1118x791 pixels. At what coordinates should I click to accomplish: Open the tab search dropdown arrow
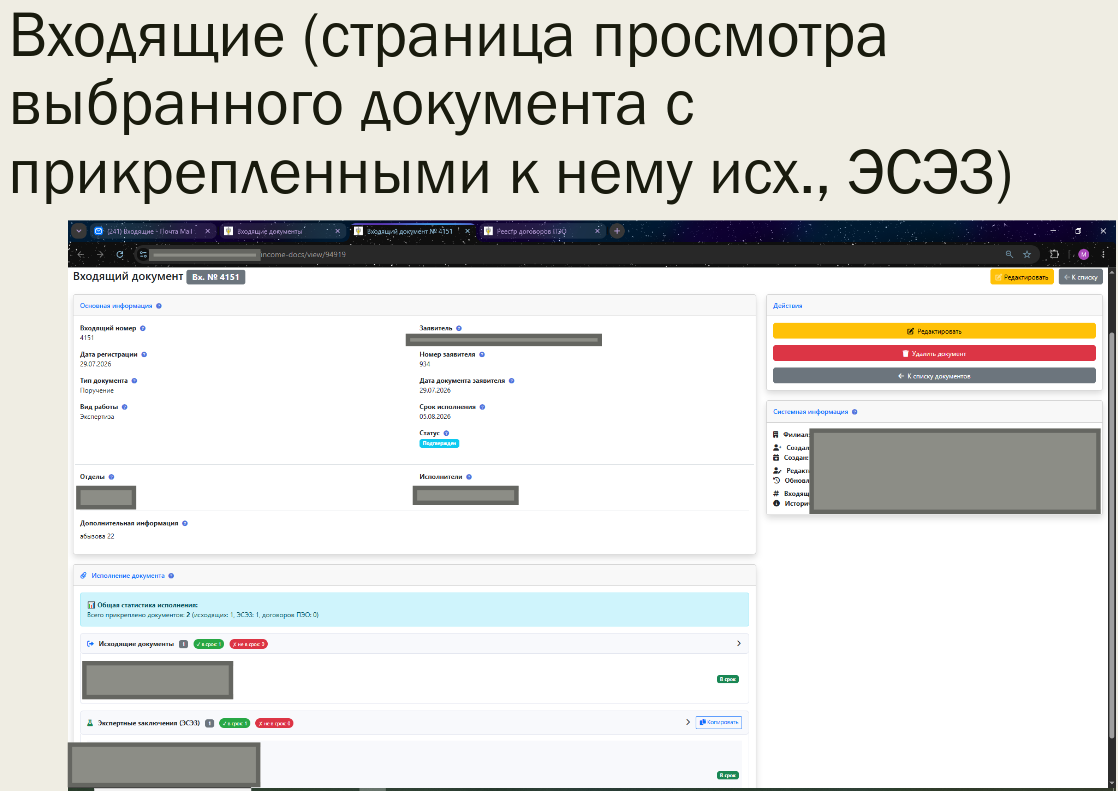(x=79, y=231)
